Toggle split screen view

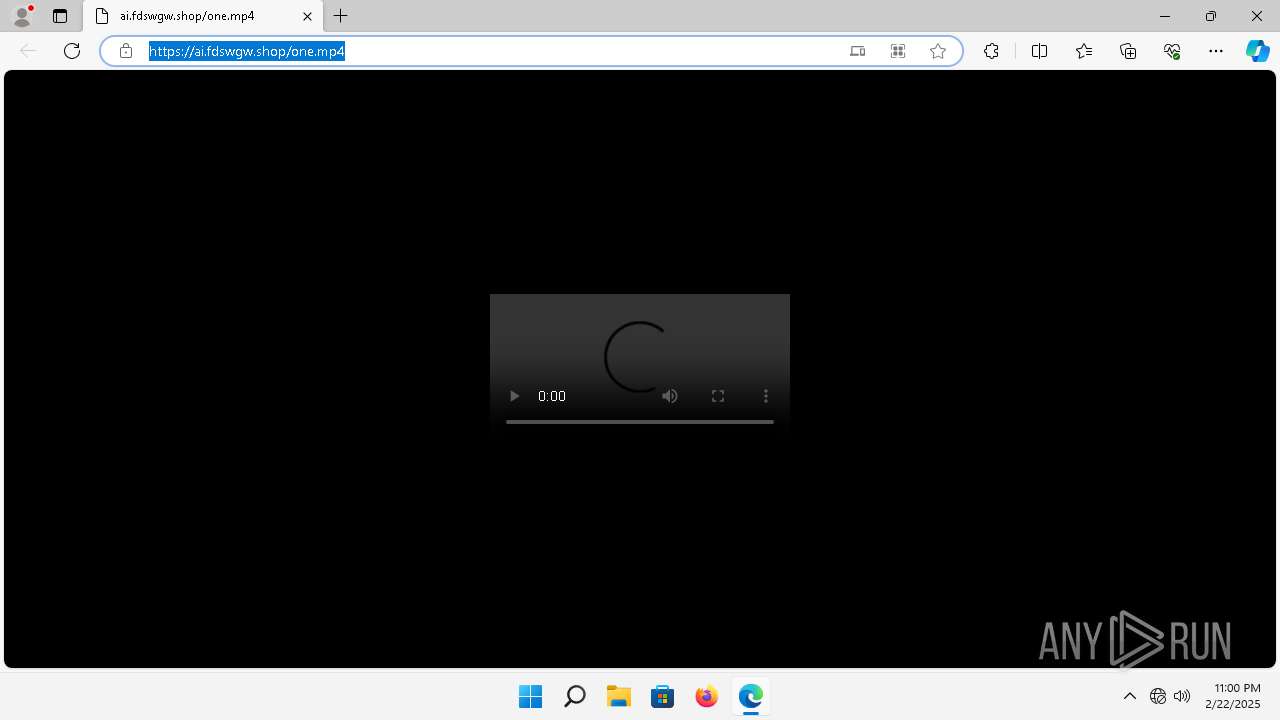(1039, 51)
